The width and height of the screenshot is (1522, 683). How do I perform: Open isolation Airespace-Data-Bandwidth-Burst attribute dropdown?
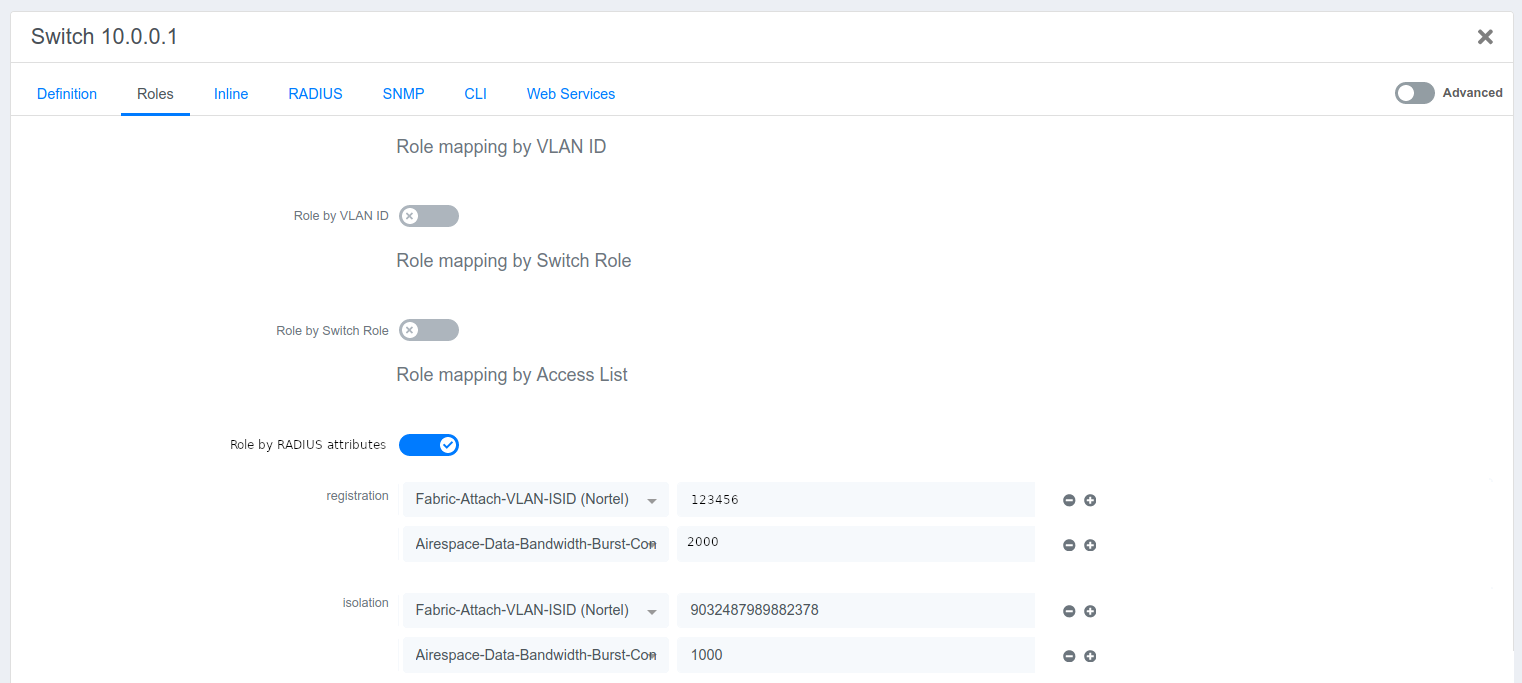[536, 655]
